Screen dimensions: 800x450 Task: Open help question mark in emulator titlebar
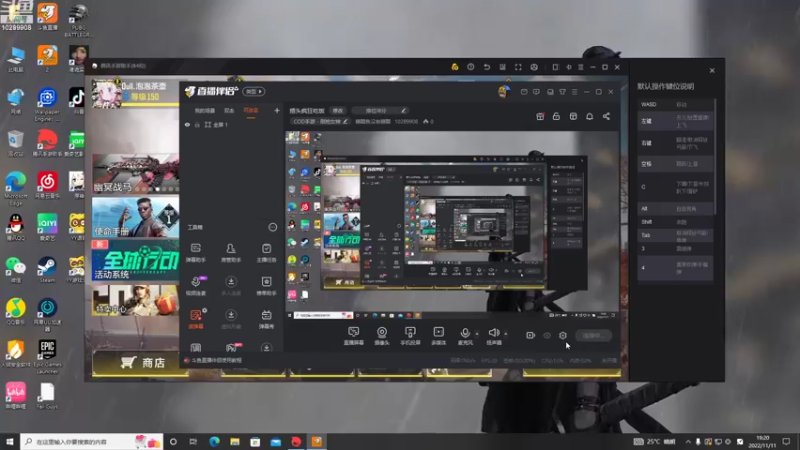[470, 67]
